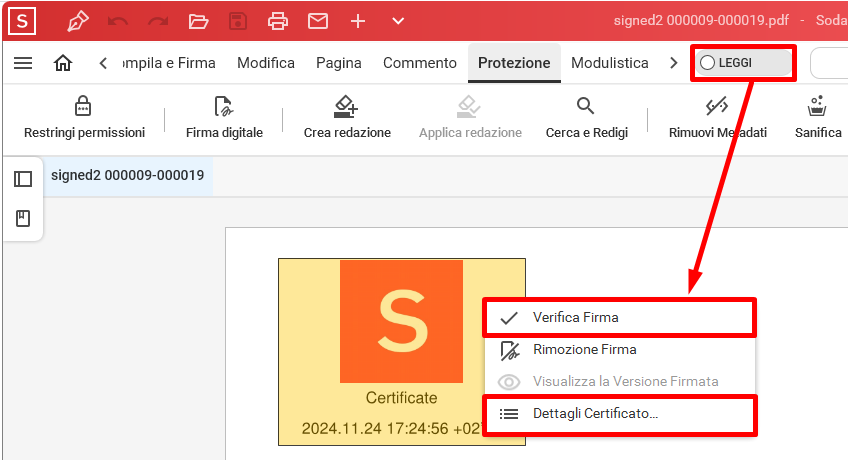Click the Sanifica tool
Image resolution: width=848 pixels, height=460 pixels.
pyautogui.click(x=818, y=117)
